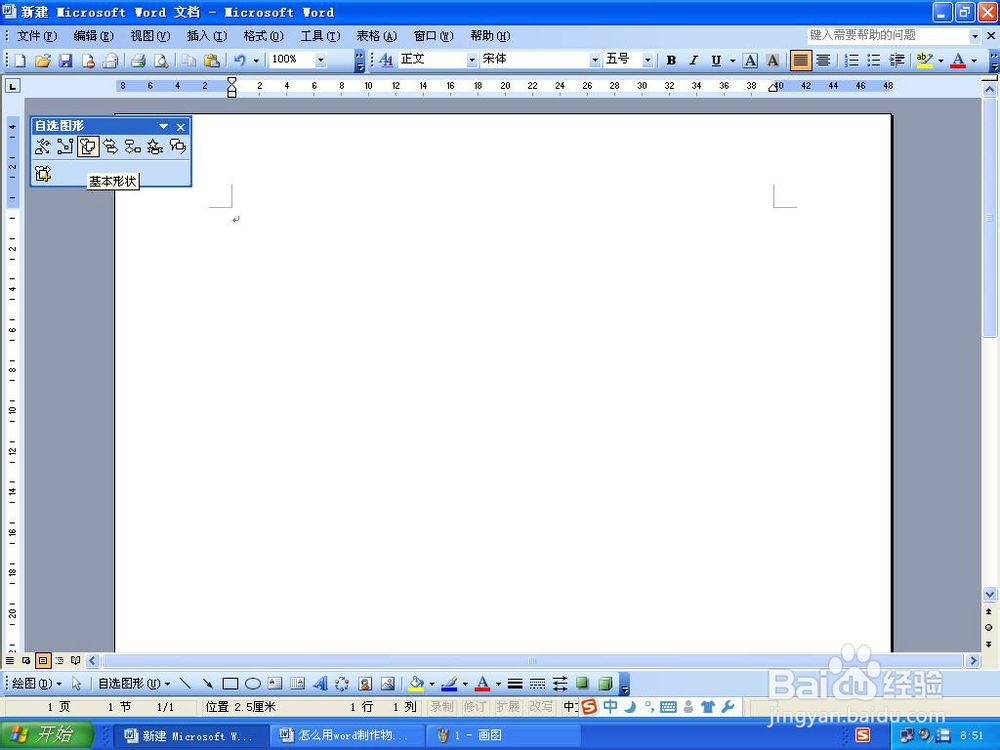Select Lines category in AutoShapes panel
The width and height of the screenshot is (1000, 750).
pos(43,147)
